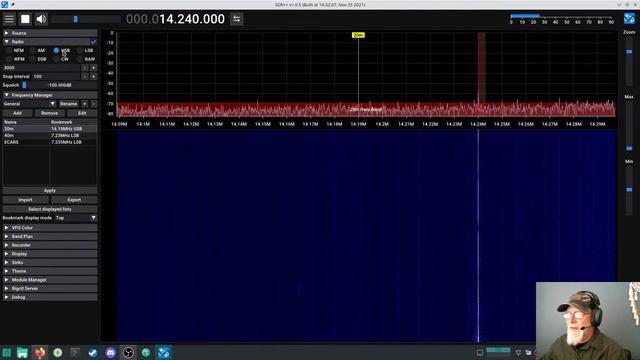Screen dimensions: 640x360
Task: Expand the VFO Color section
Action: tap(50, 228)
